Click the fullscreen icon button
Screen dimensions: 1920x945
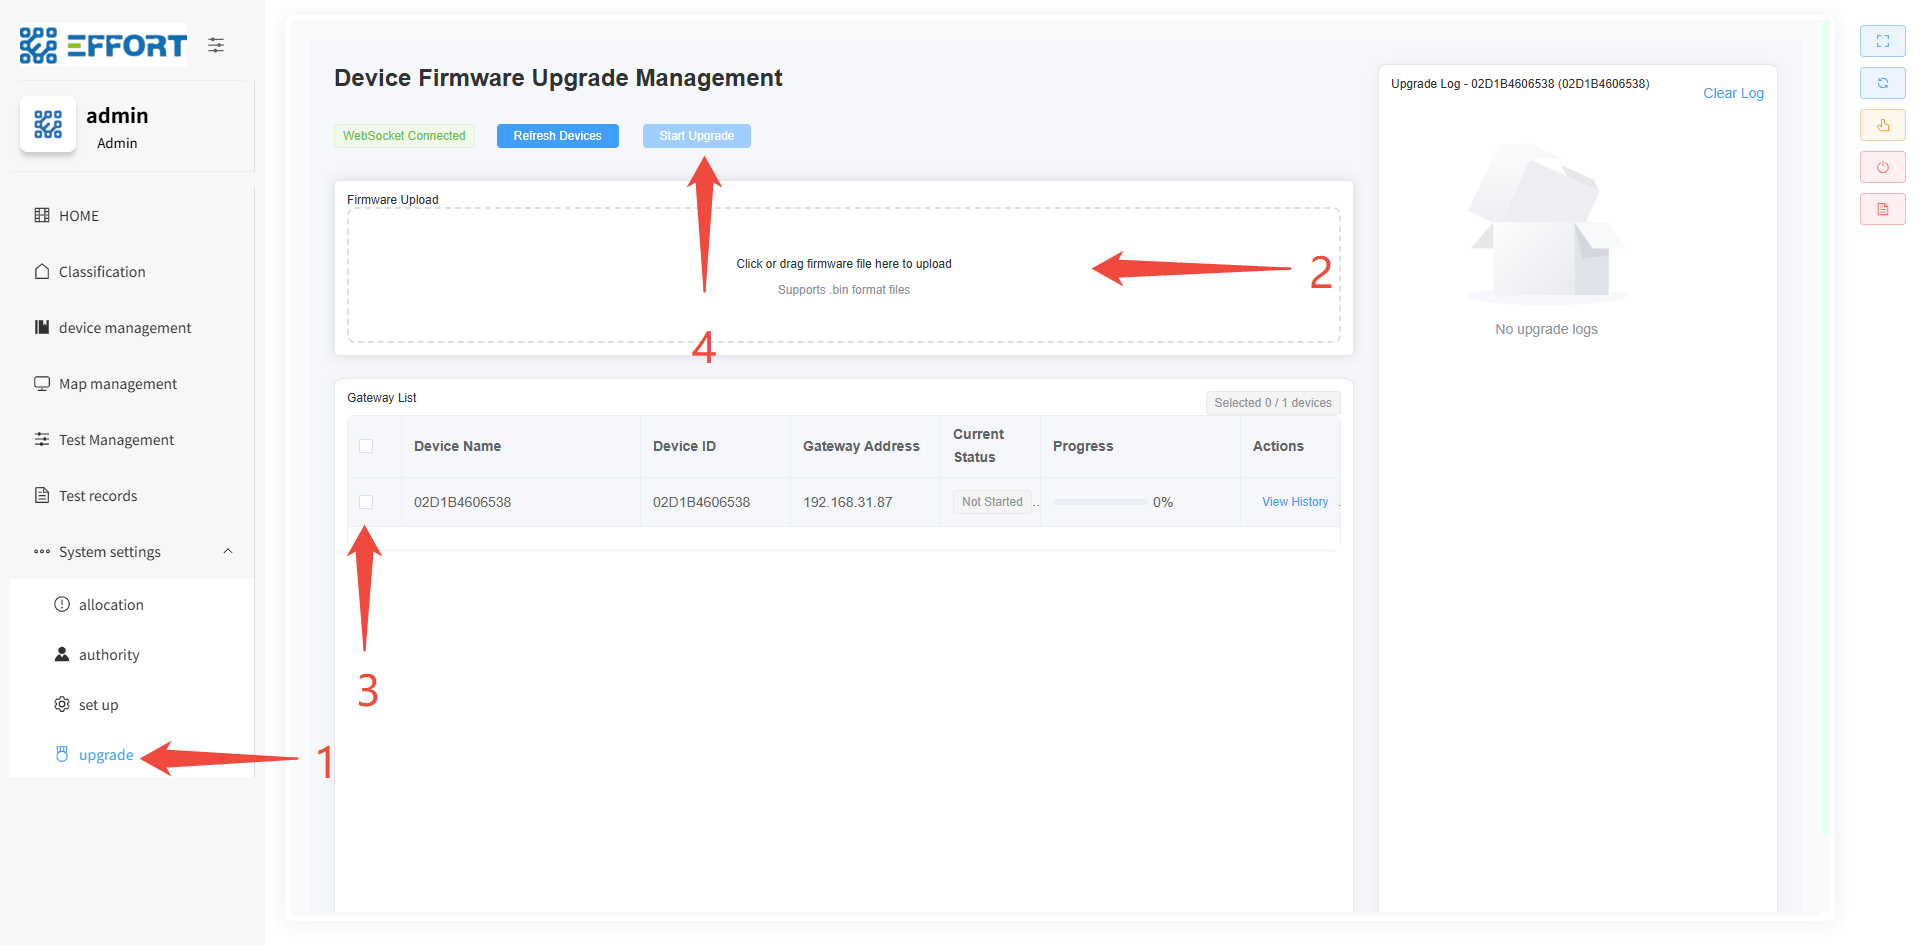pos(1882,41)
